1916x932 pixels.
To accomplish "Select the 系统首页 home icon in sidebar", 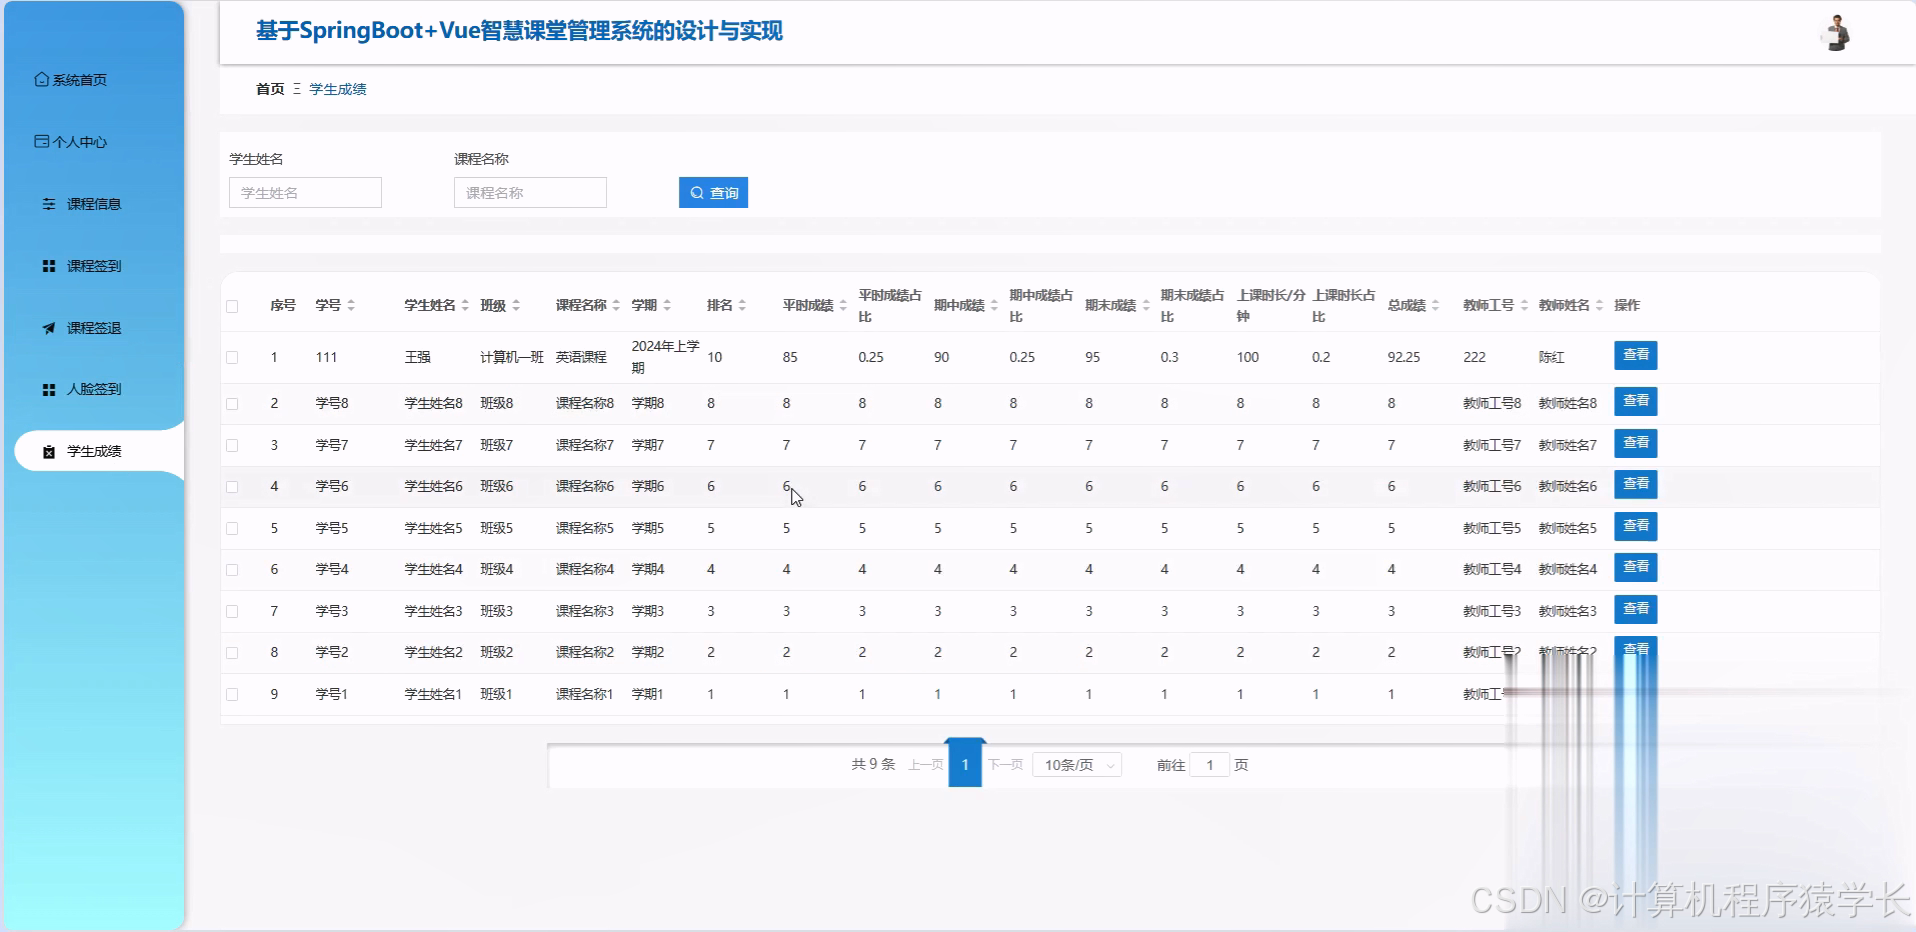I will 41,79.
